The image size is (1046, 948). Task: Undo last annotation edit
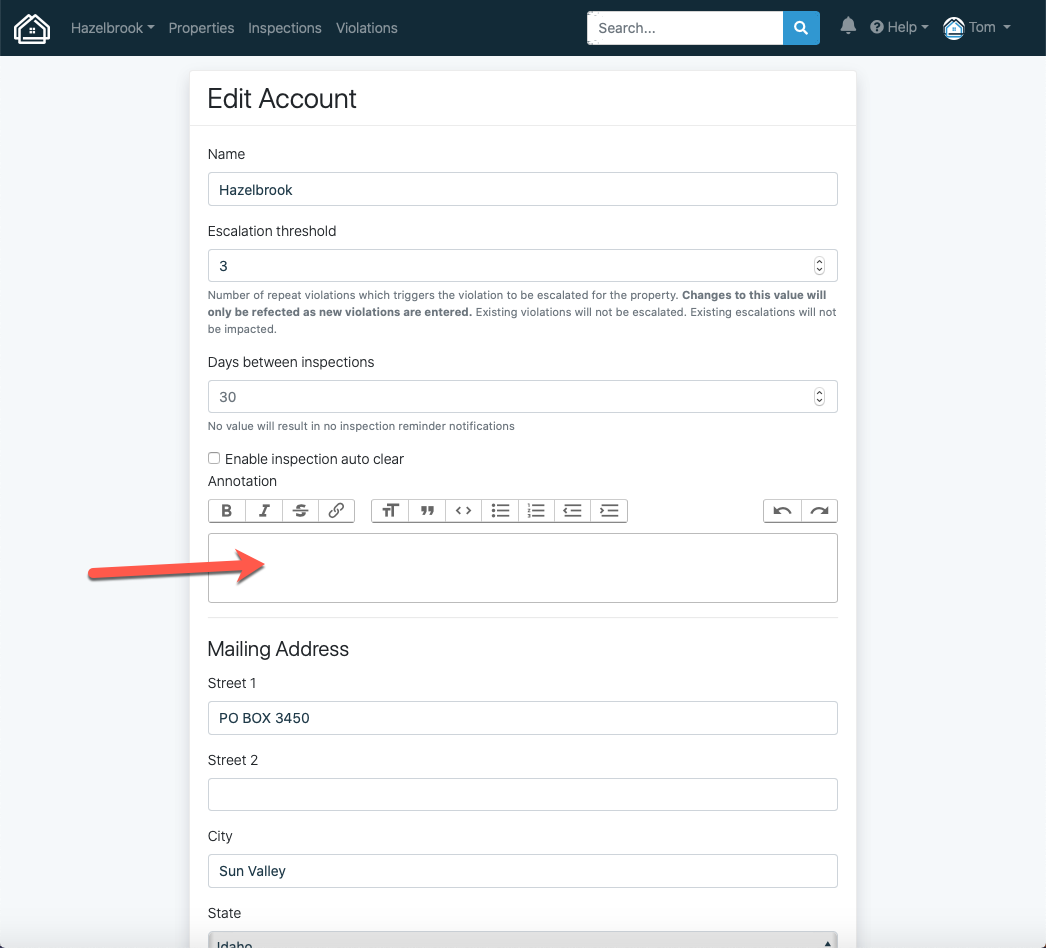click(782, 511)
